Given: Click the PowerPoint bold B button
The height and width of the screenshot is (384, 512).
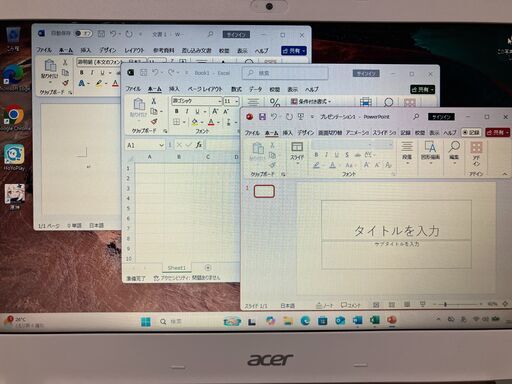Looking at the screenshot, I should tap(316, 154).
